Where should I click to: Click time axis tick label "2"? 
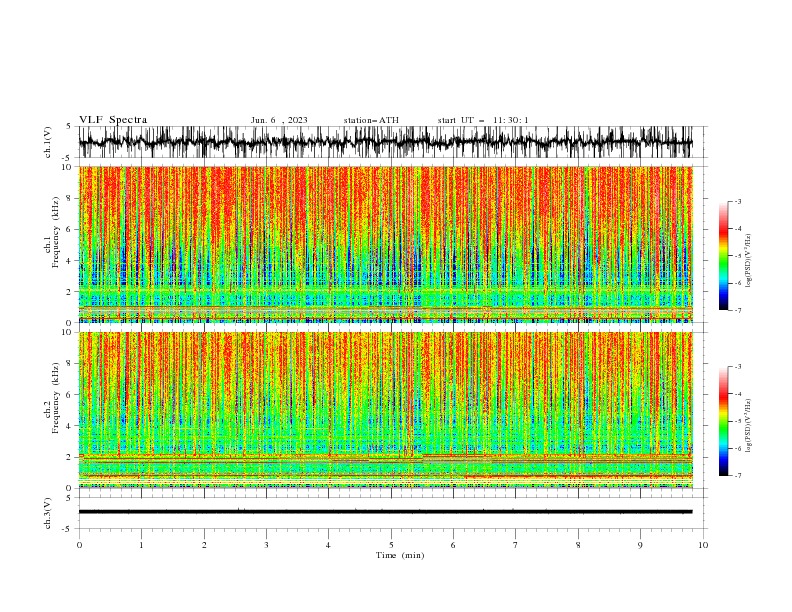204,545
